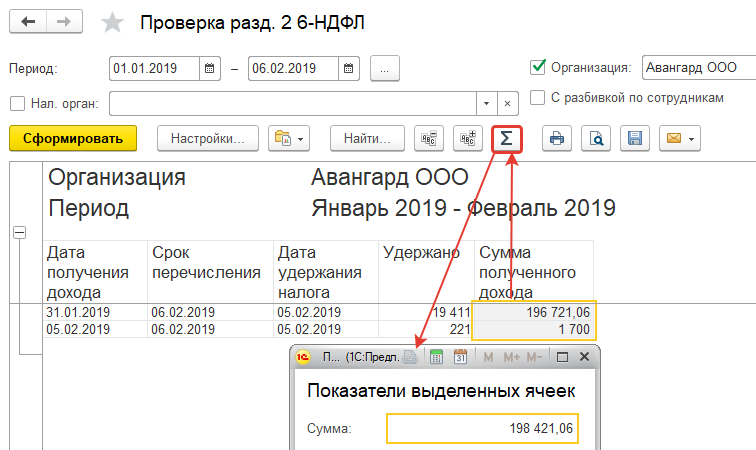Open calendar icon in popup title bar
756x450 pixels.
pyautogui.click(x=461, y=357)
